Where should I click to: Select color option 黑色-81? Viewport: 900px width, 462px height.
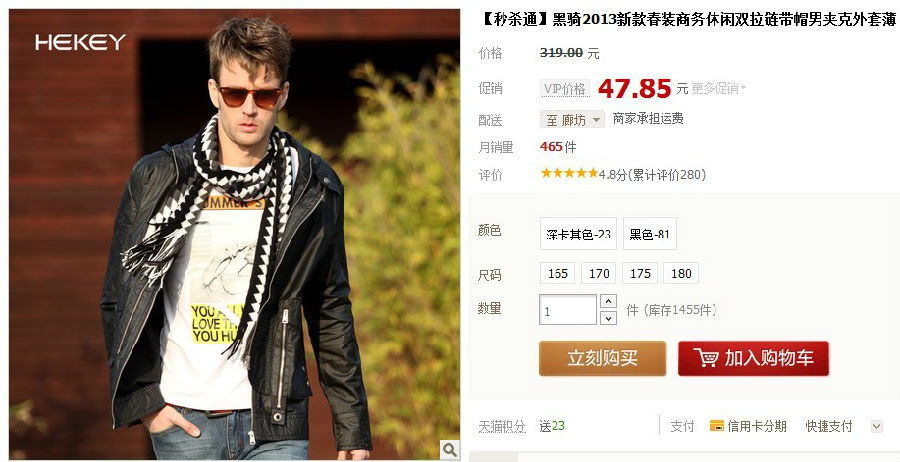click(650, 234)
